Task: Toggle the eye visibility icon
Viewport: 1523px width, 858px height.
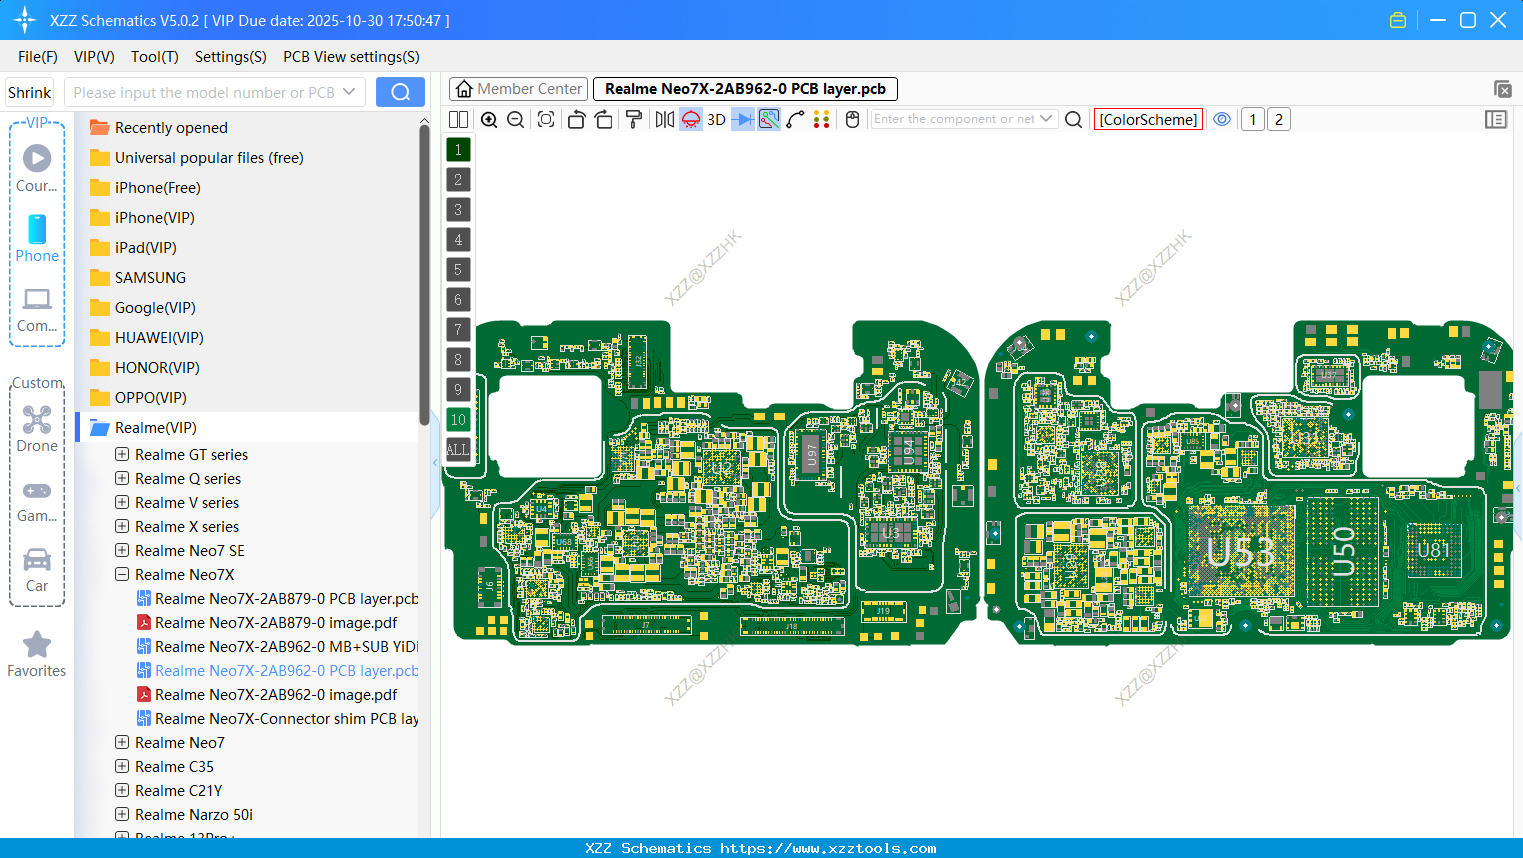Action: [1222, 120]
